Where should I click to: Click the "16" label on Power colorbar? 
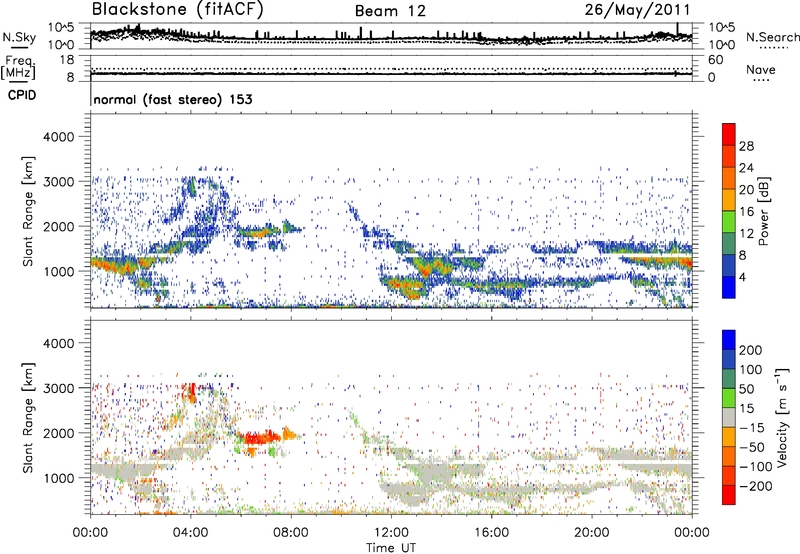tap(746, 212)
